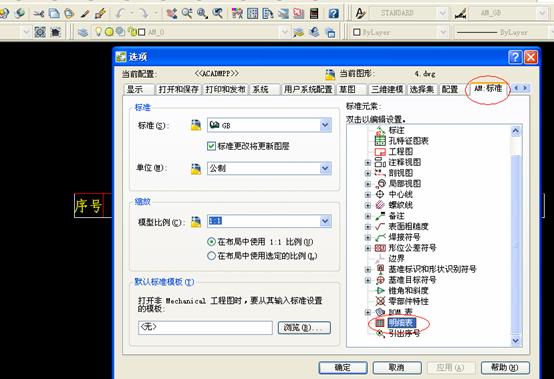Open the ByLayer color dropdown
Viewport: 554px width, 379px height.
443,32
